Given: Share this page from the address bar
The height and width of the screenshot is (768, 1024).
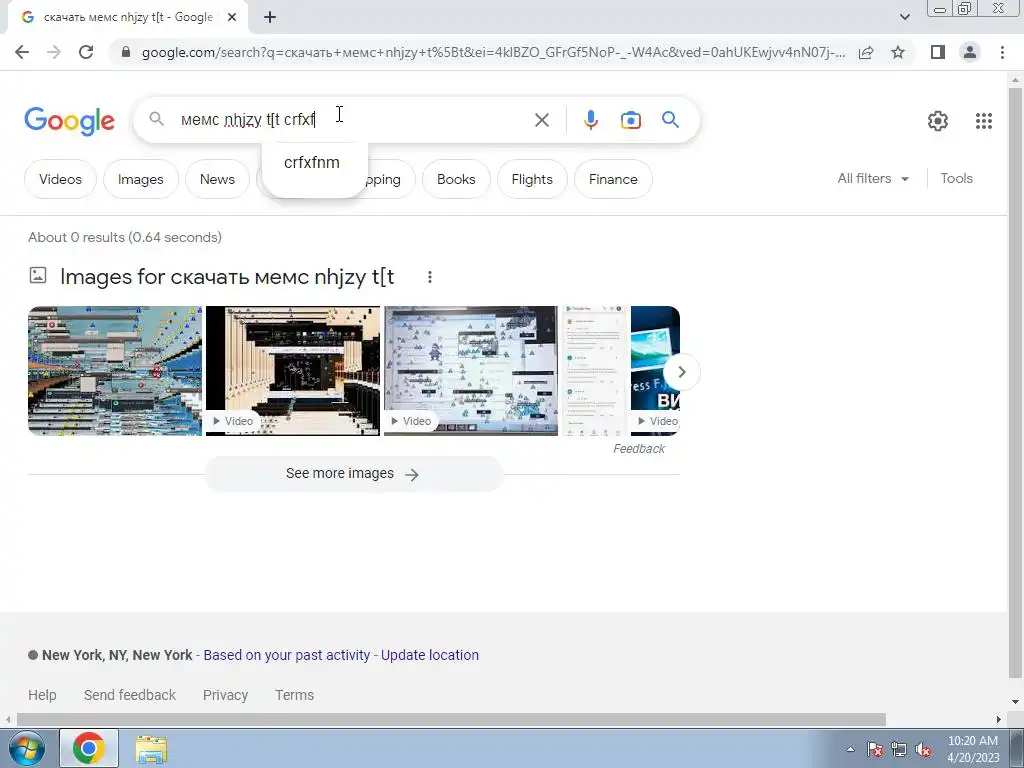Looking at the screenshot, I should coord(866,52).
